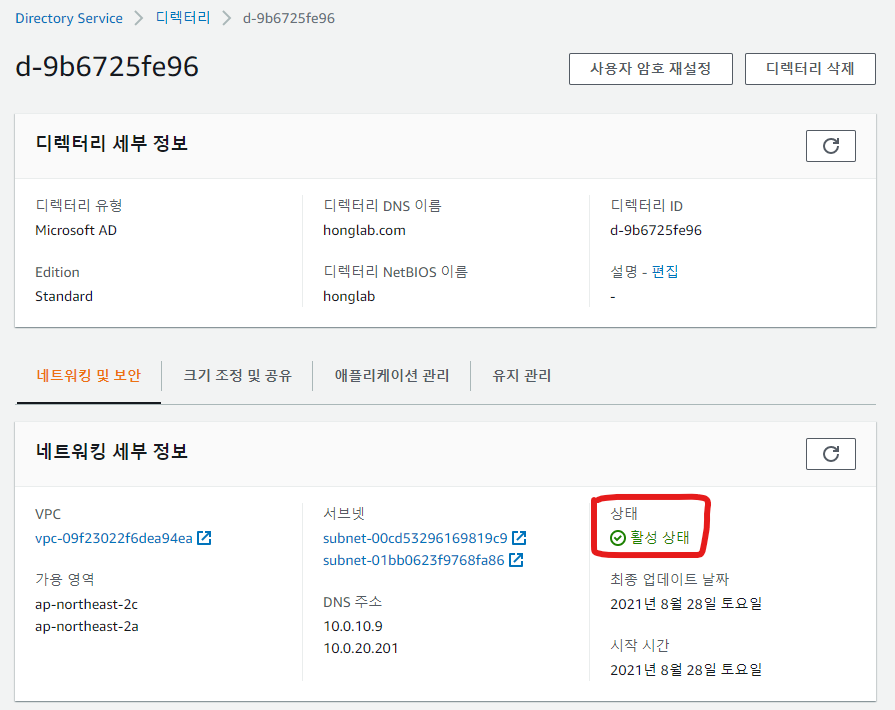Click the availability zone ap-northeast-2c

click(x=86, y=604)
